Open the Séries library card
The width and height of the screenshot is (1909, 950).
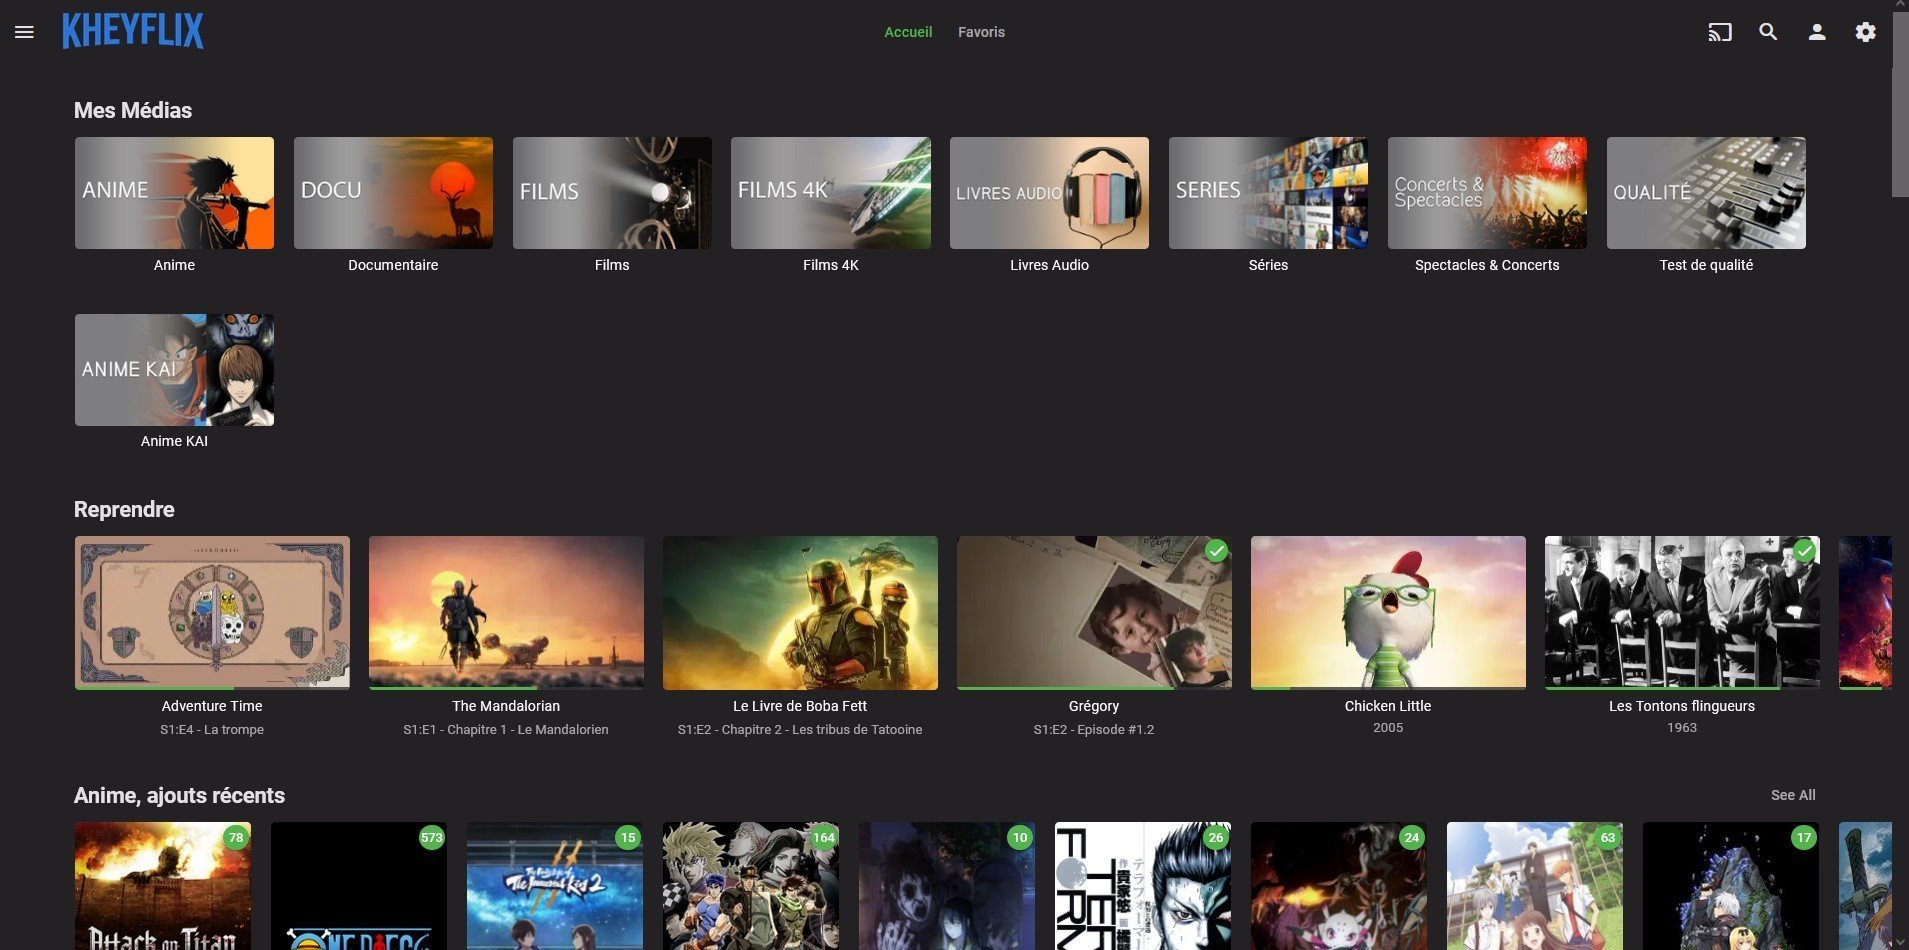1268,193
